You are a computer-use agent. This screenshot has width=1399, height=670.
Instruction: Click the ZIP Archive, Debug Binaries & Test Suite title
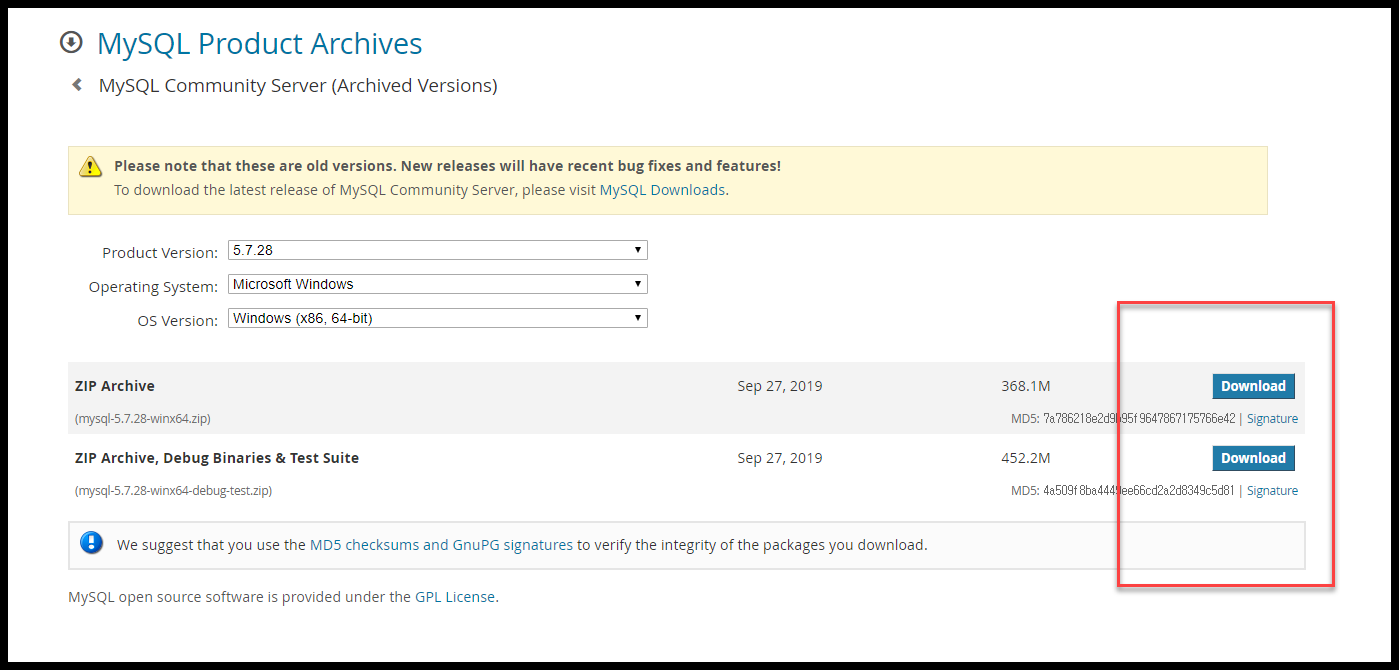(x=217, y=458)
